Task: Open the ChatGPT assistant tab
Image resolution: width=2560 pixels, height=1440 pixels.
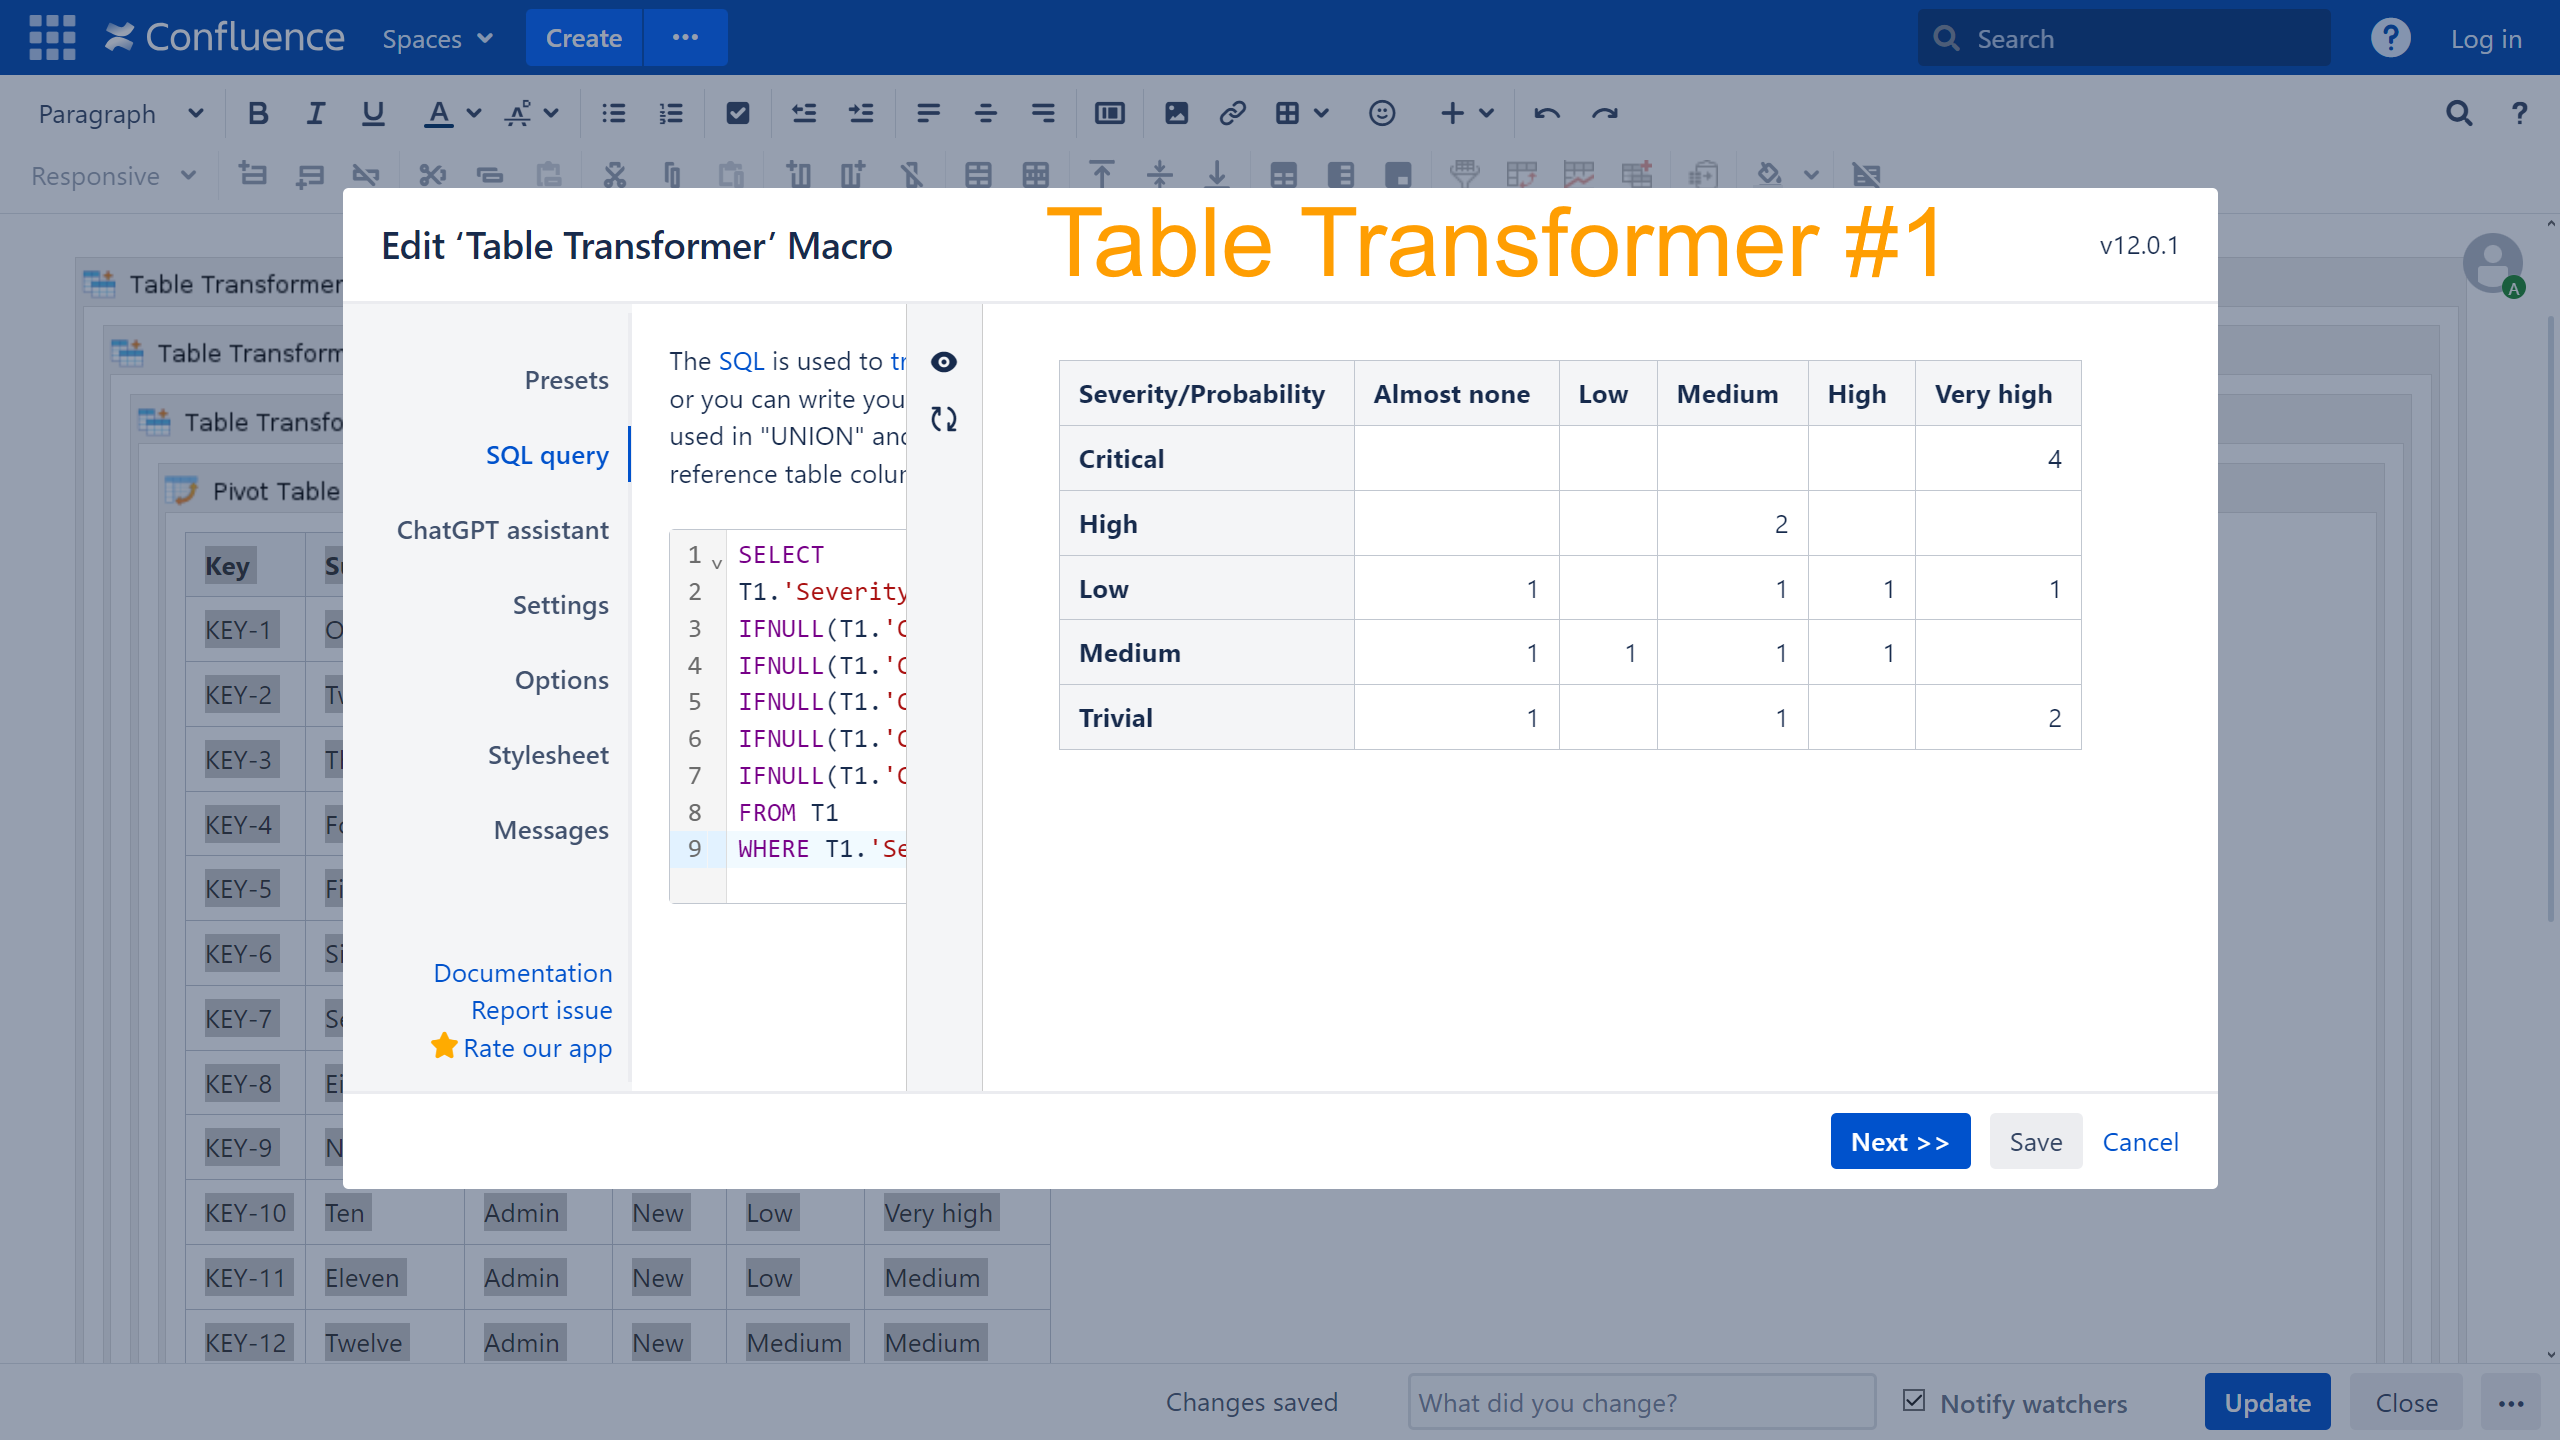Action: (x=502, y=530)
